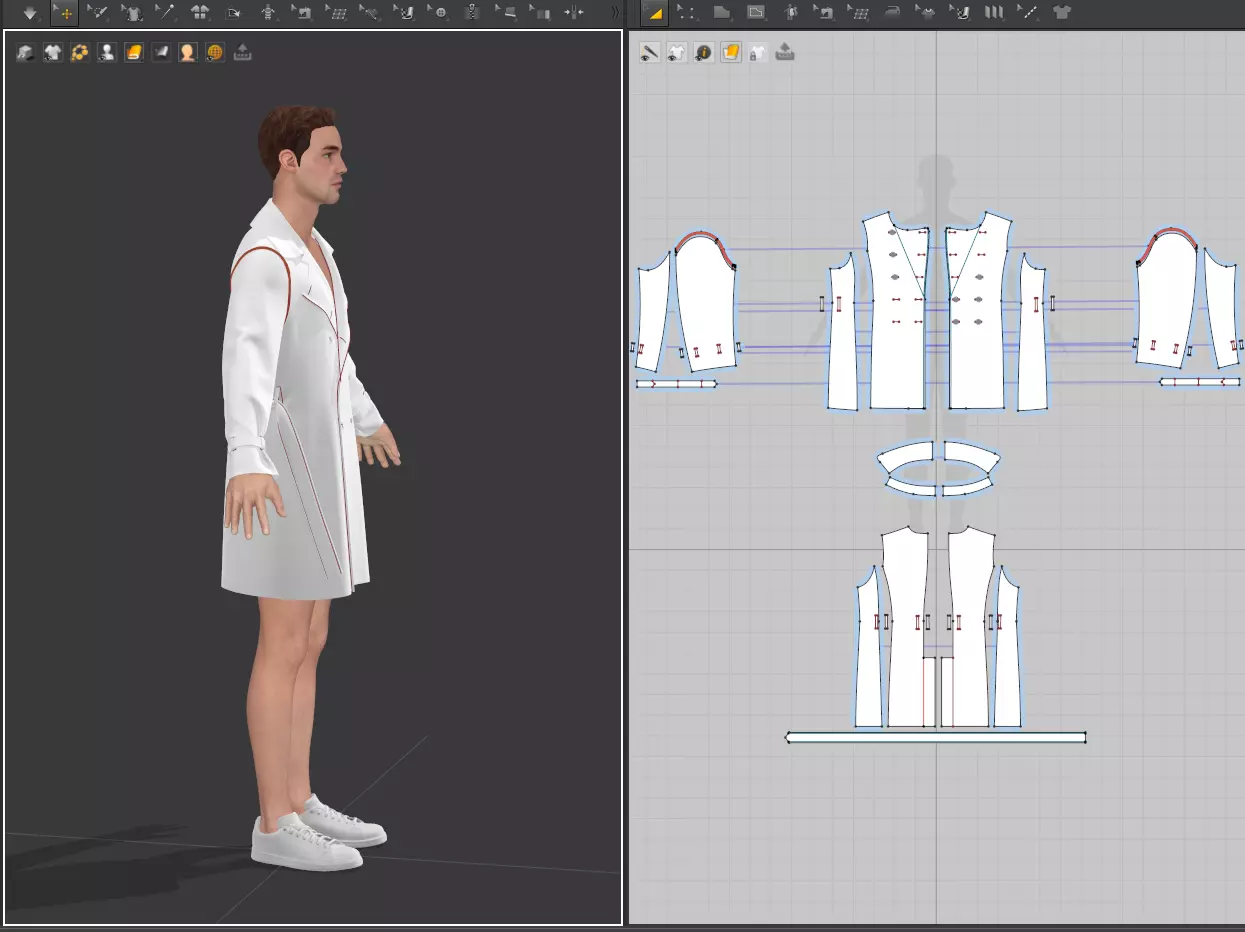Click the avatar trace tool in 2D toolbar
Image resolution: width=1245 pixels, height=932 pixels.
tap(791, 13)
